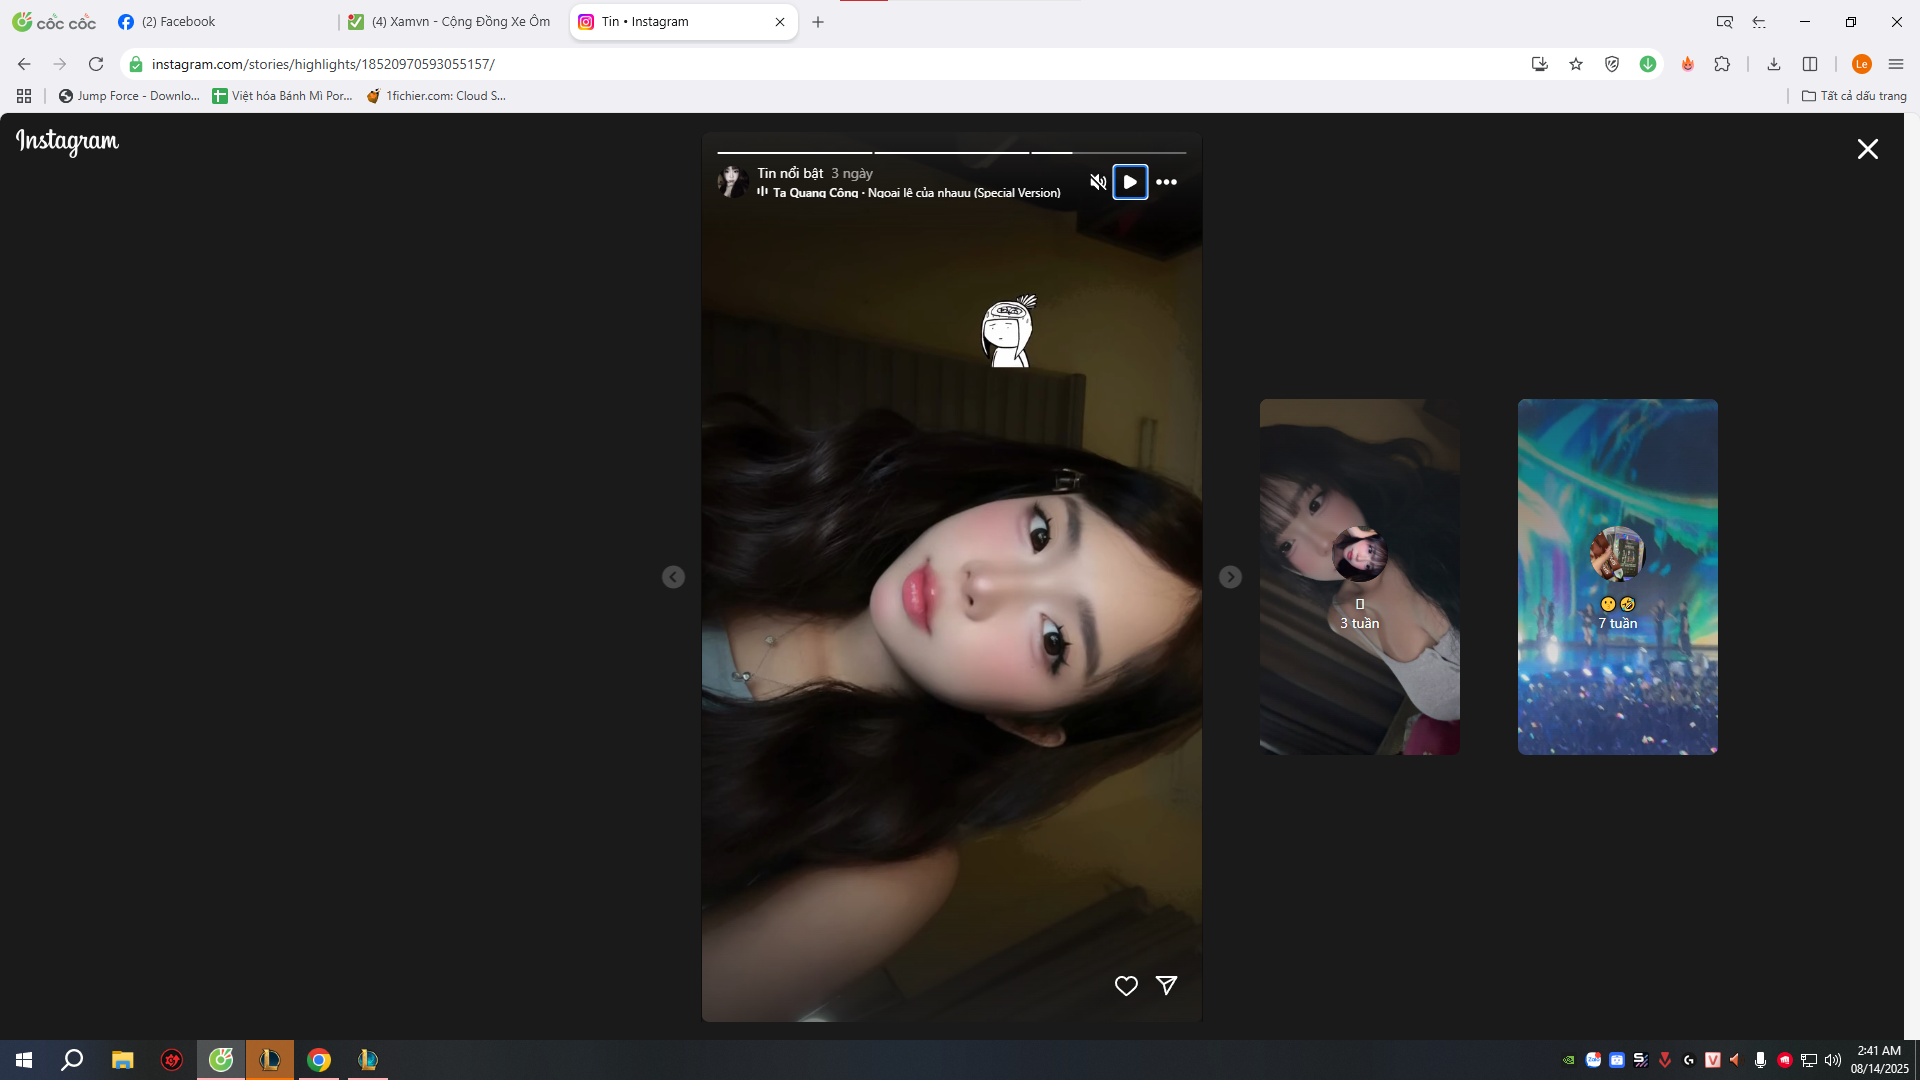
Task: Open split-screen view icon
Action: point(1810,63)
